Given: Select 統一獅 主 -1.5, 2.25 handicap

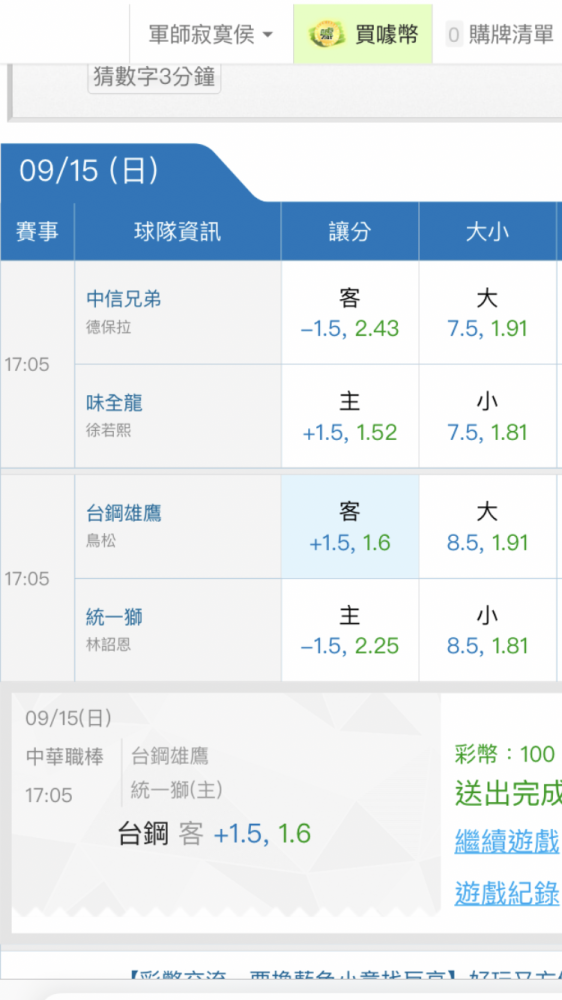Looking at the screenshot, I should coord(350,630).
